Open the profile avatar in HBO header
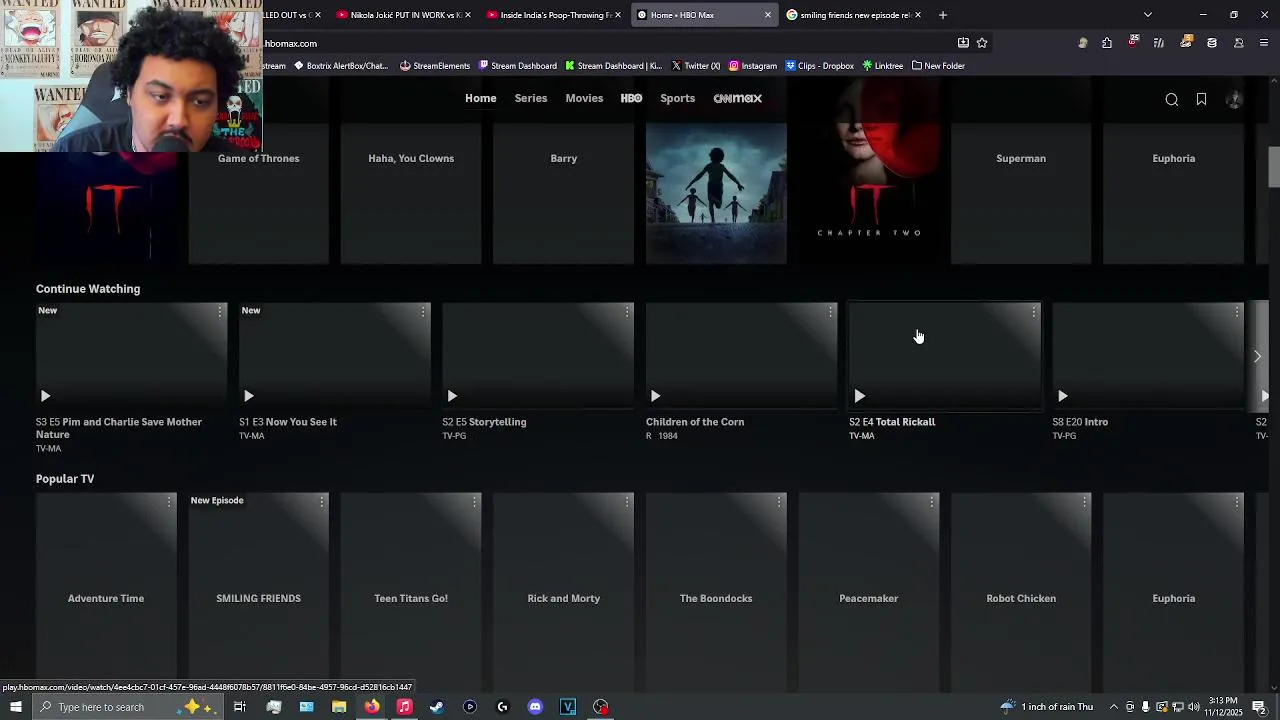The height and width of the screenshot is (720, 1280). [1234, 99]
